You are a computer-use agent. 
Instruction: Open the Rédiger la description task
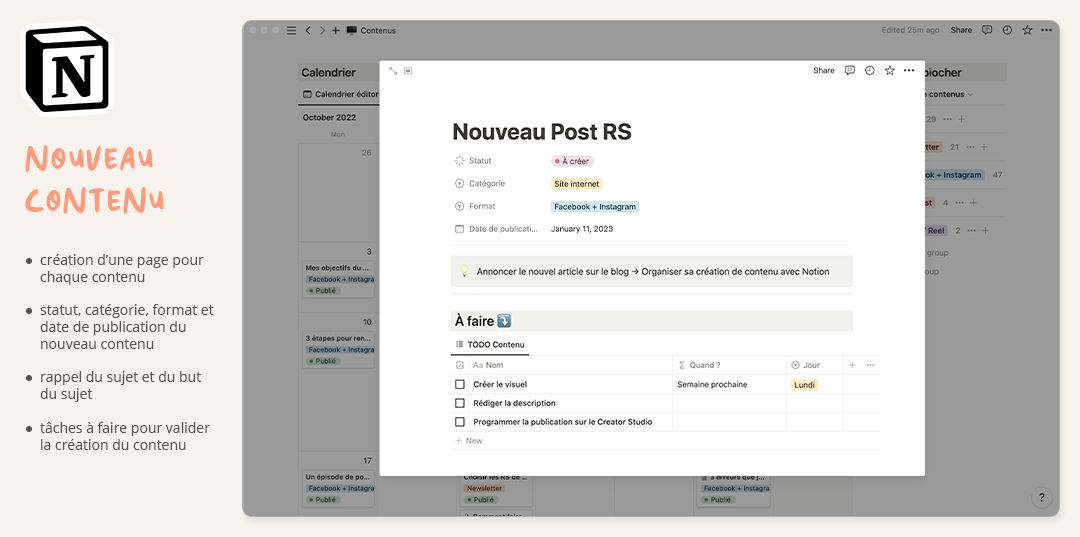[514, 403]
